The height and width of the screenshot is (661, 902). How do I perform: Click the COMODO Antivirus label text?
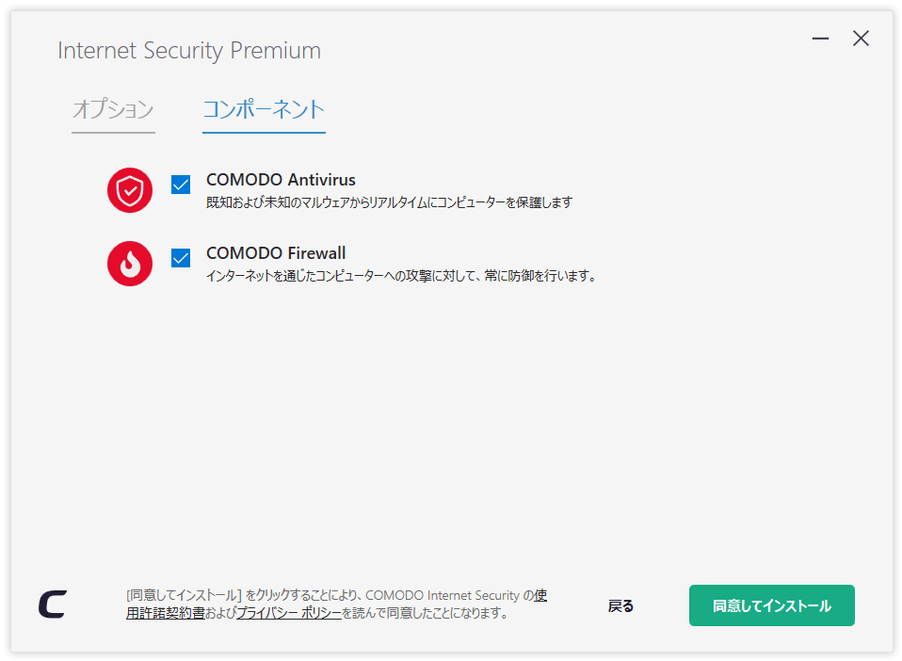[x=281, y=179]
